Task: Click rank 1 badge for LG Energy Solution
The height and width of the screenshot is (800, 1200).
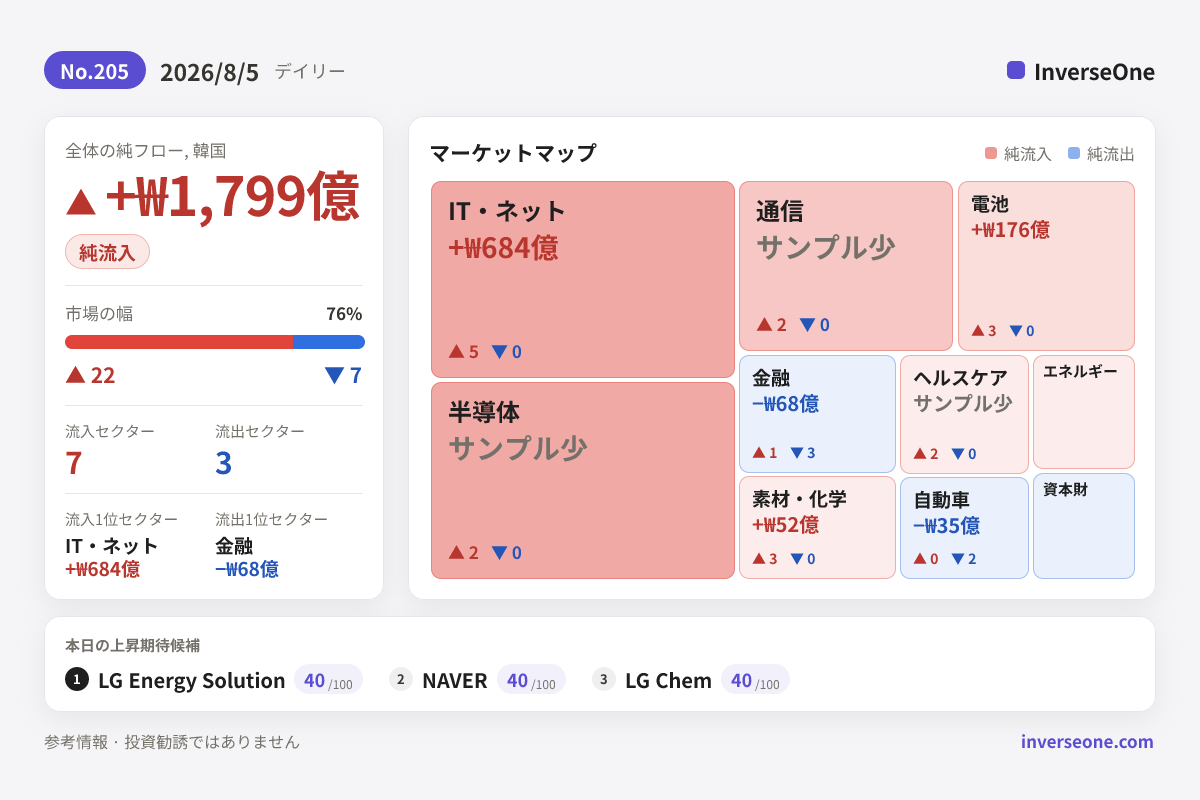Action: click(x=77, y=679)
